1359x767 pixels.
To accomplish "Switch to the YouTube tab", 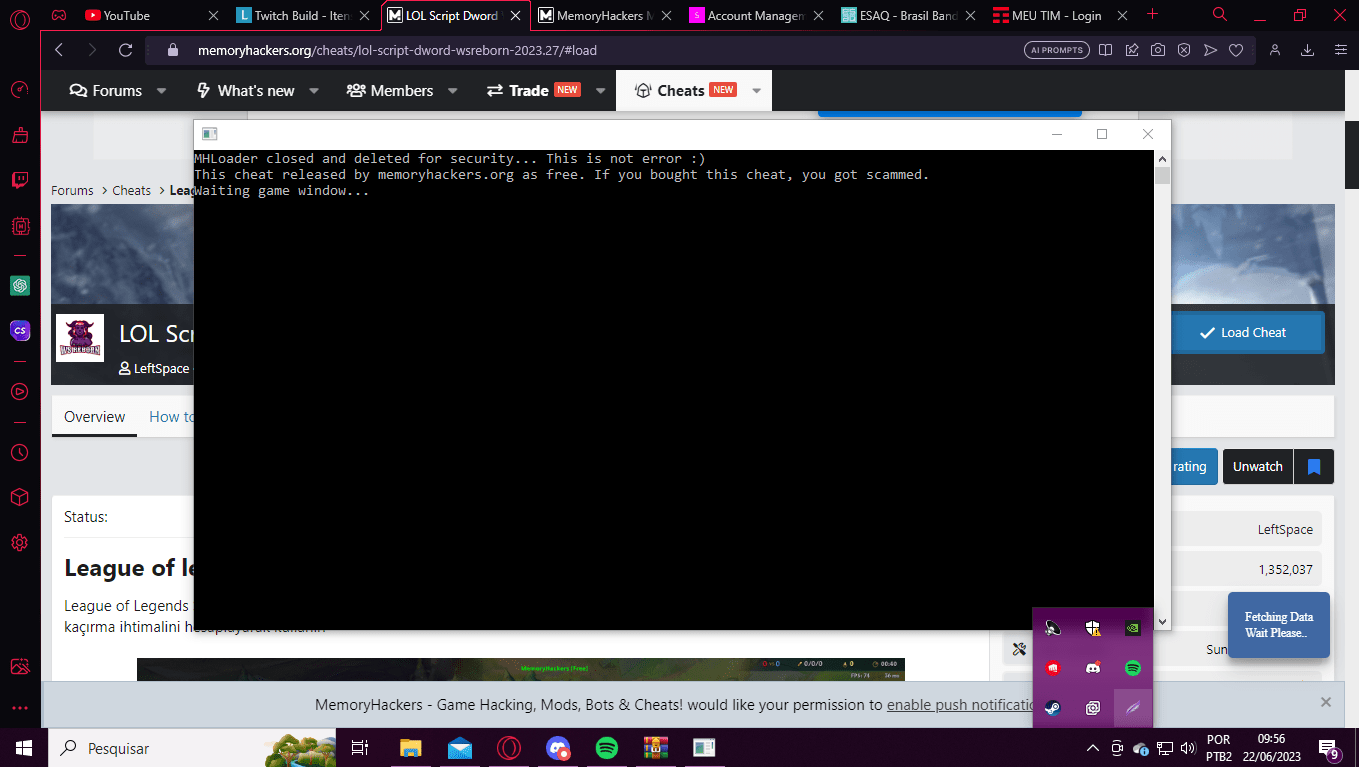I will pos(152,15).
